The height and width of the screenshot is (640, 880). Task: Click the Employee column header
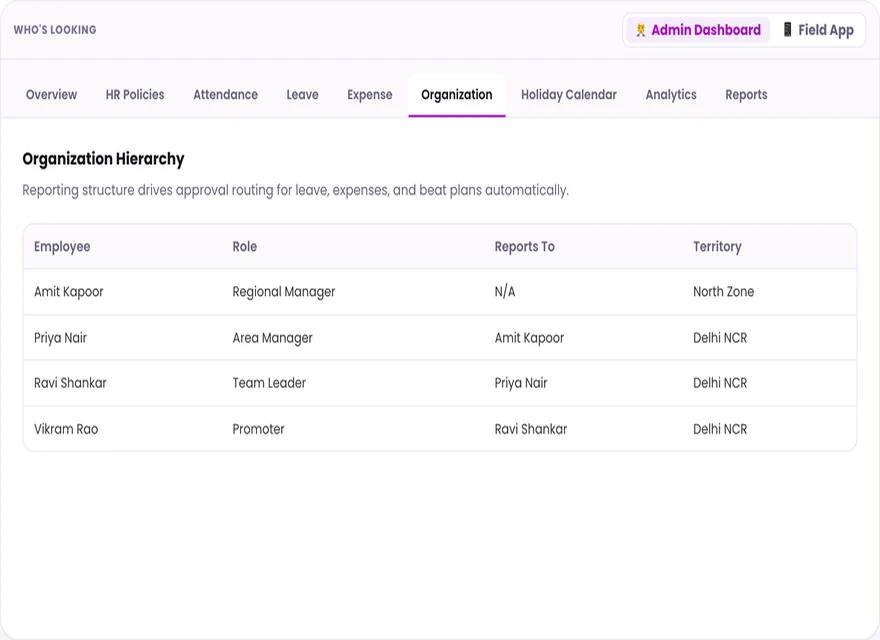tap(62, 246)
